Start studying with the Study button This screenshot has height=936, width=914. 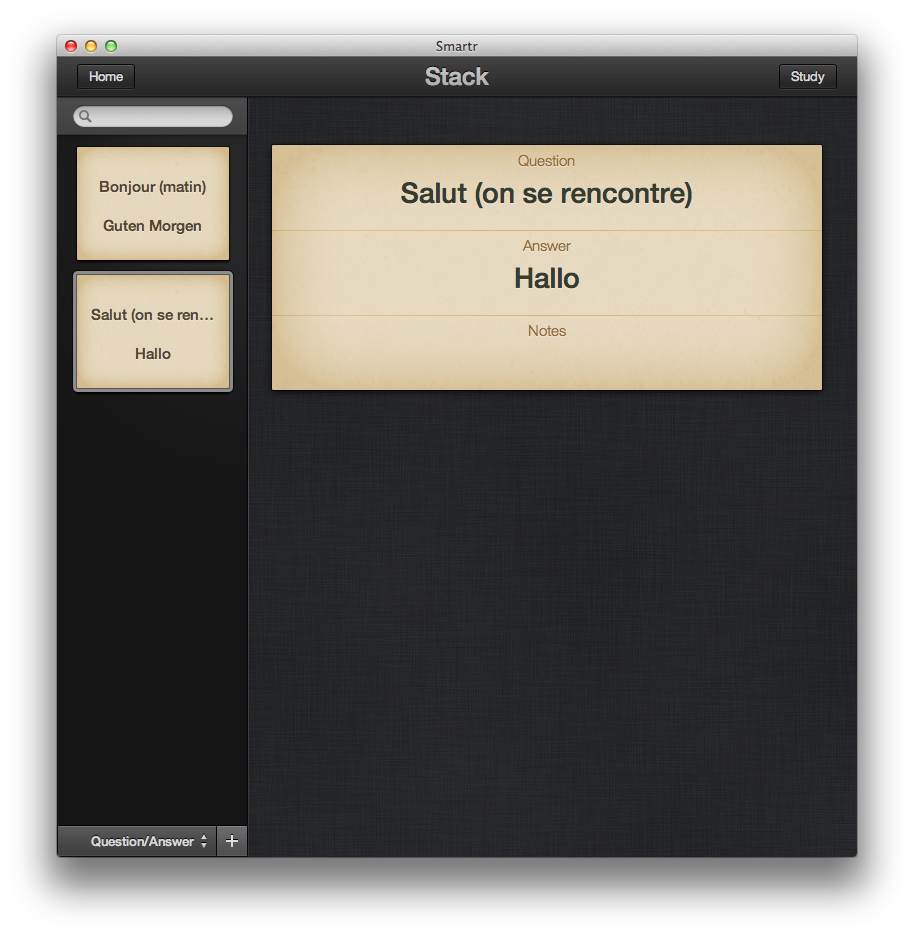(807, 77)
